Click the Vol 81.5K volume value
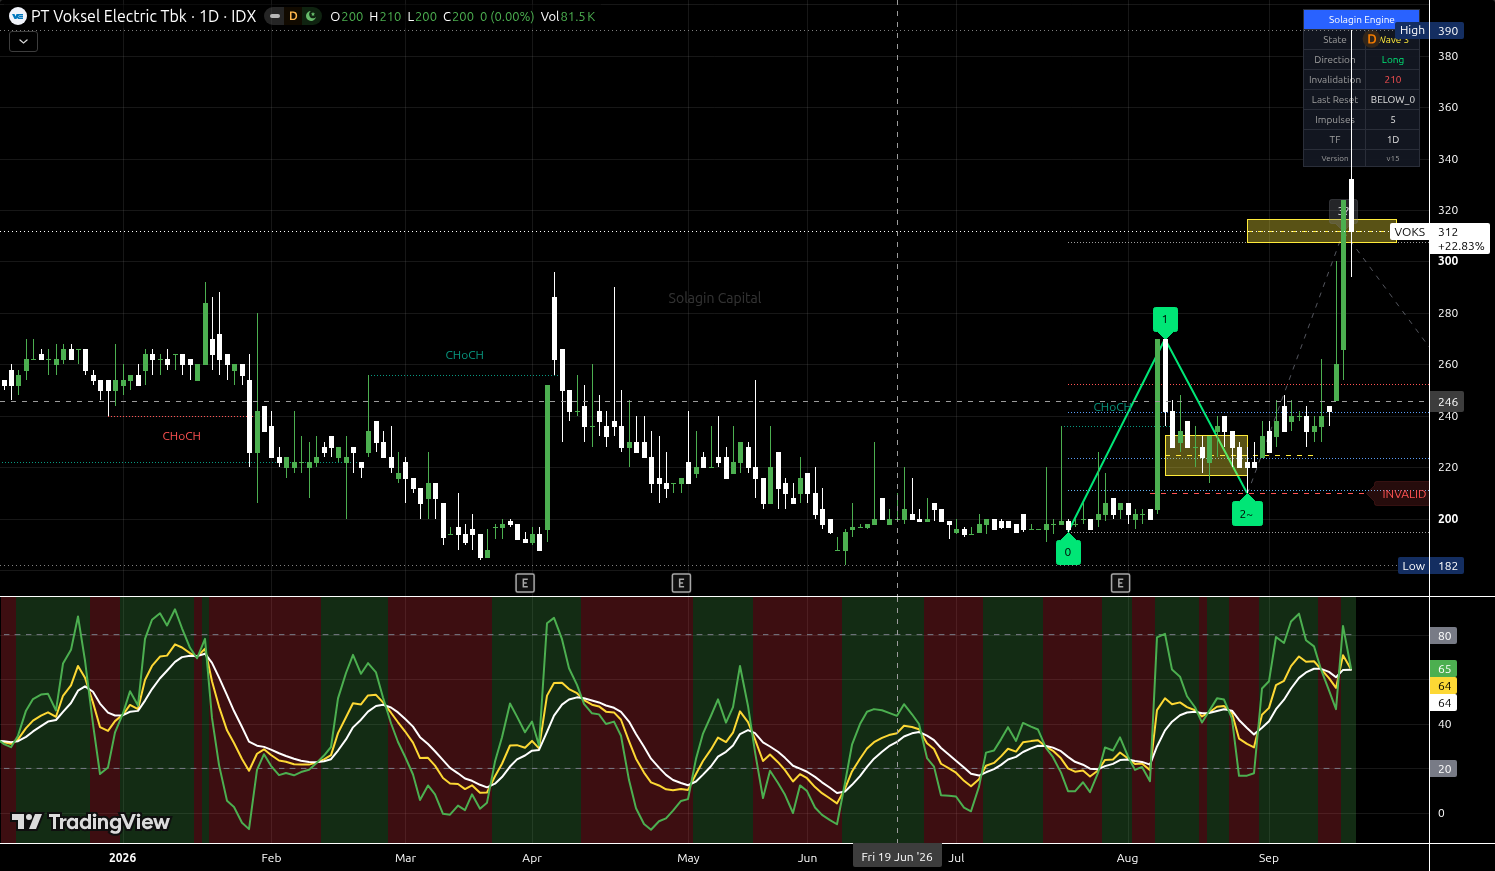This screenshot has width=1495, height=871. (x=567, y=16)
